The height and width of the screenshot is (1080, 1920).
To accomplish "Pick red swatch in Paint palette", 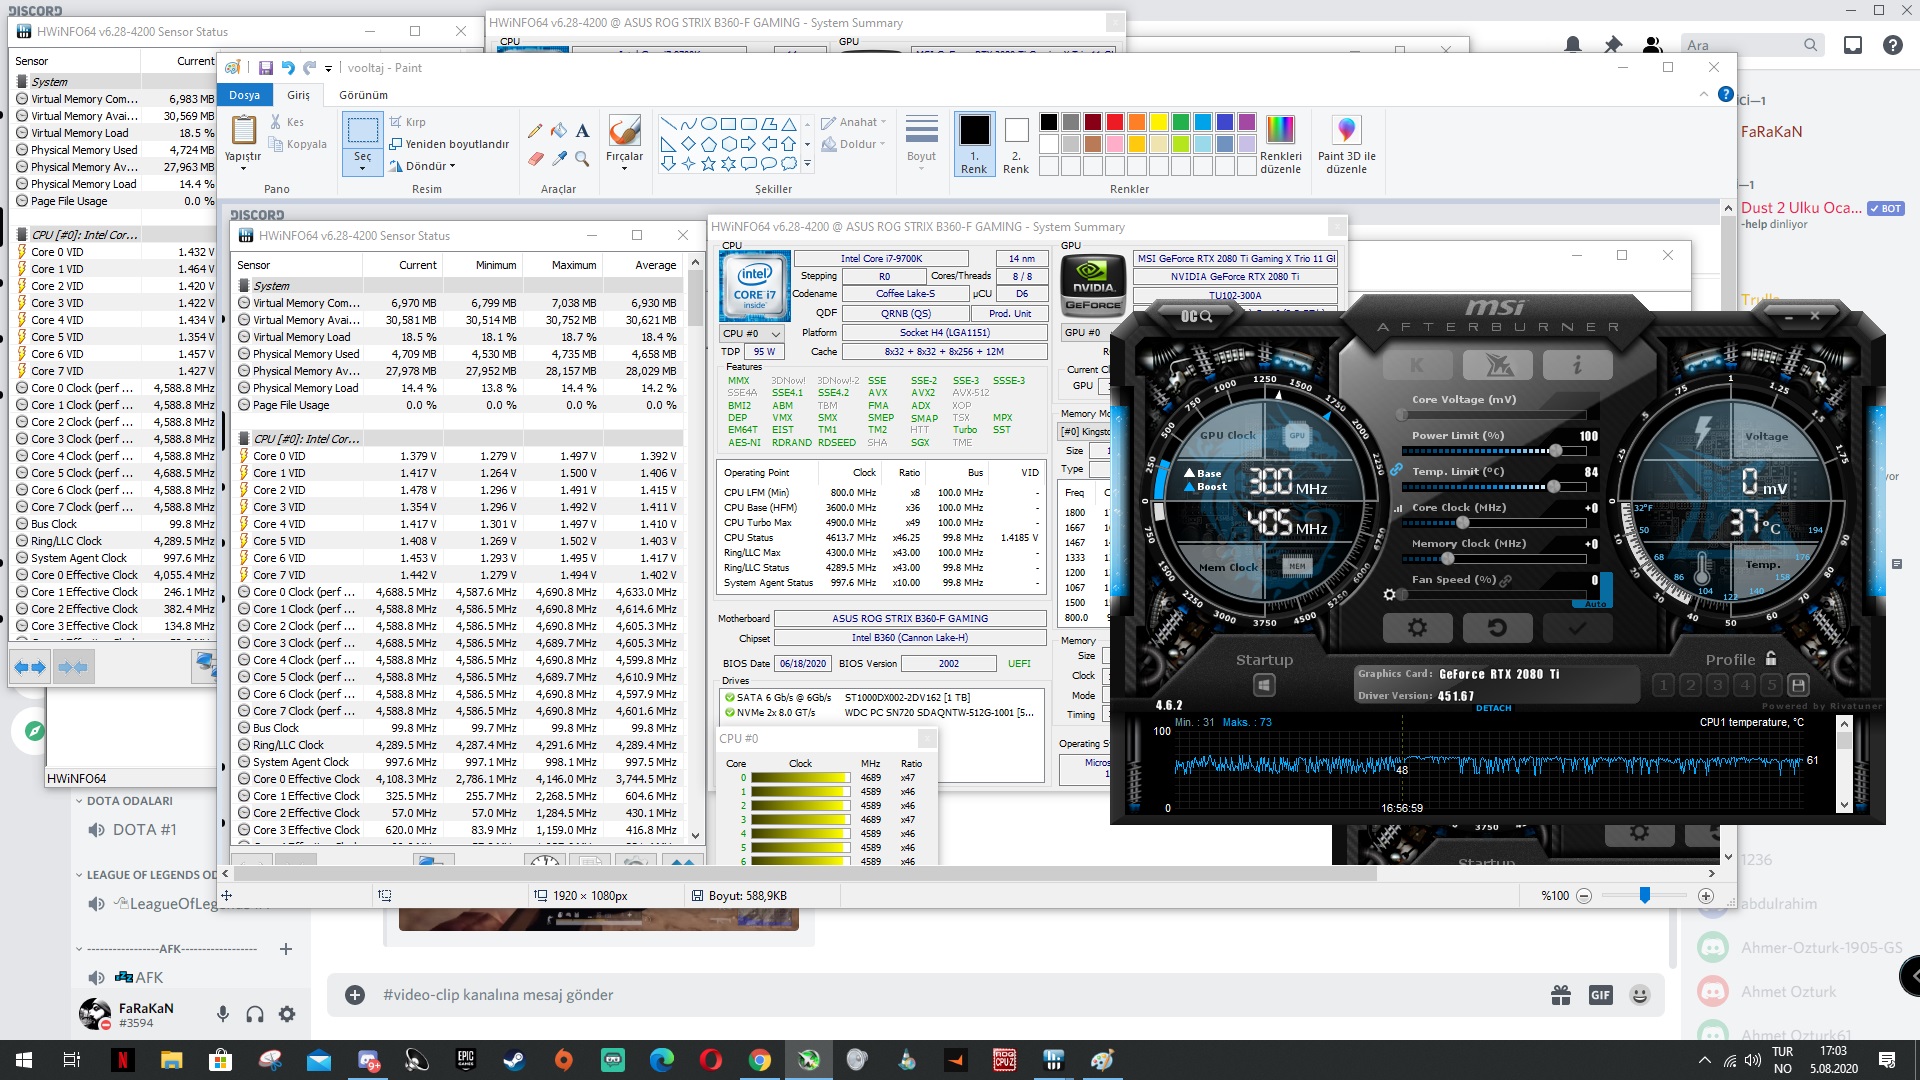I will click(x=1114, y=122).
